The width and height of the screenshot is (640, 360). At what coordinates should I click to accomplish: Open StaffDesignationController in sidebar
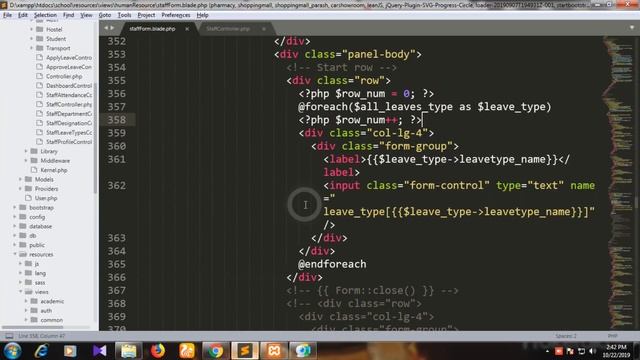69,123
